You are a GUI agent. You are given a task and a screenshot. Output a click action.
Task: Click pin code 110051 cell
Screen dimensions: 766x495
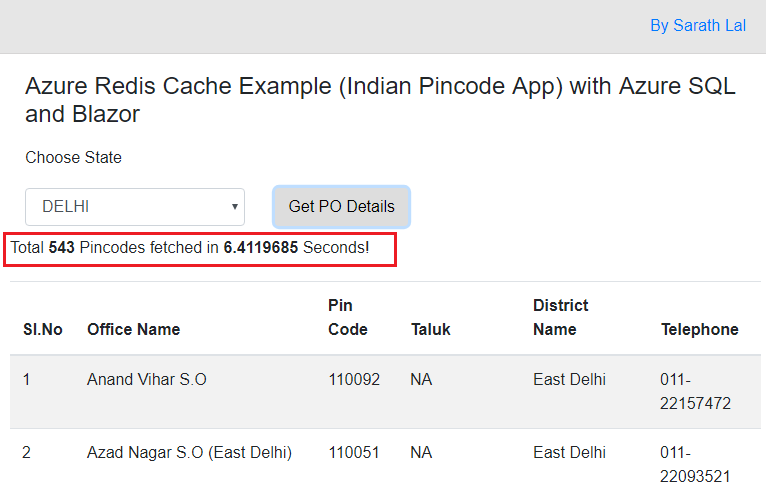[354, 453]
